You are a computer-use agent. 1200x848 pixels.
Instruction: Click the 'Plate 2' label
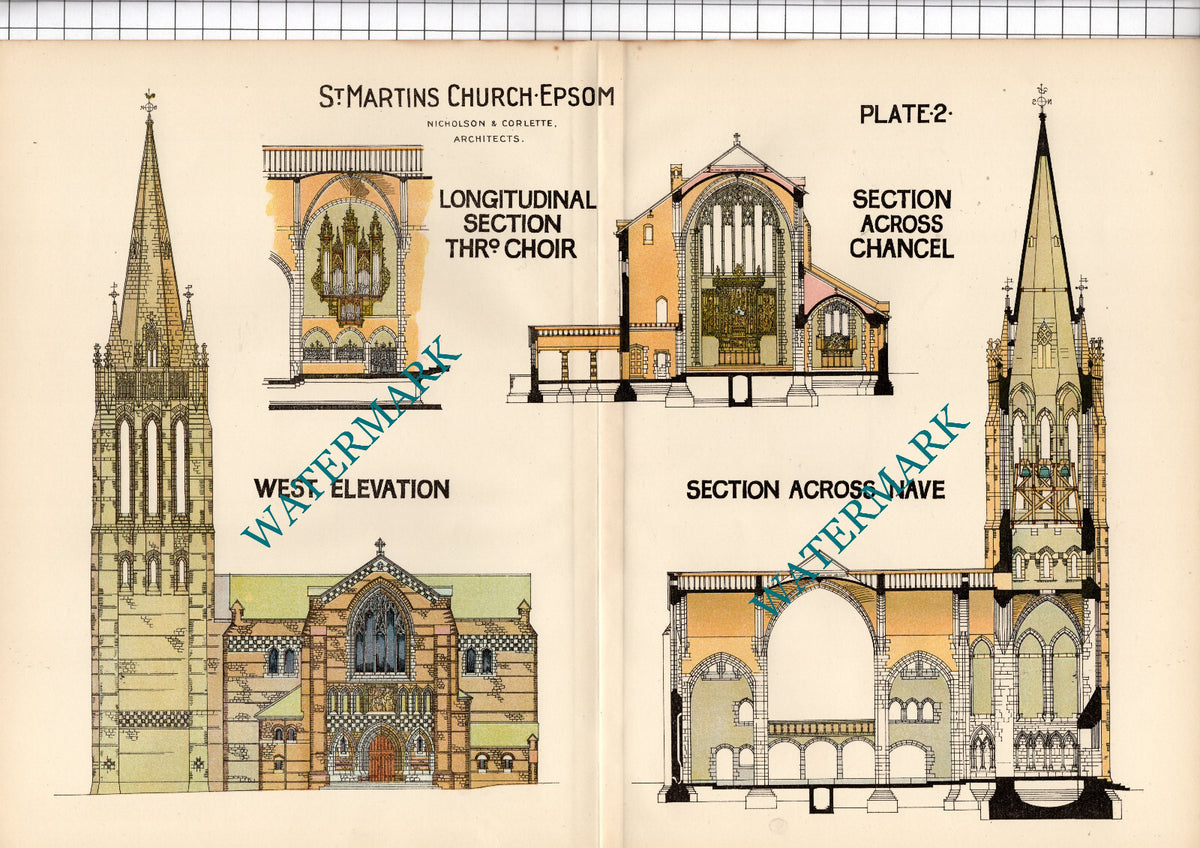click(906, 114)
